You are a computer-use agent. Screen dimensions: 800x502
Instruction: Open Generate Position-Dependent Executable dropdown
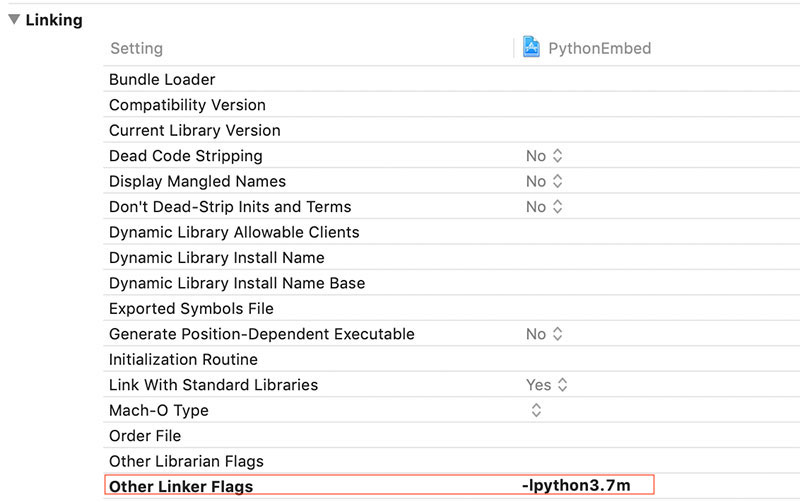[x=544, y=334]
